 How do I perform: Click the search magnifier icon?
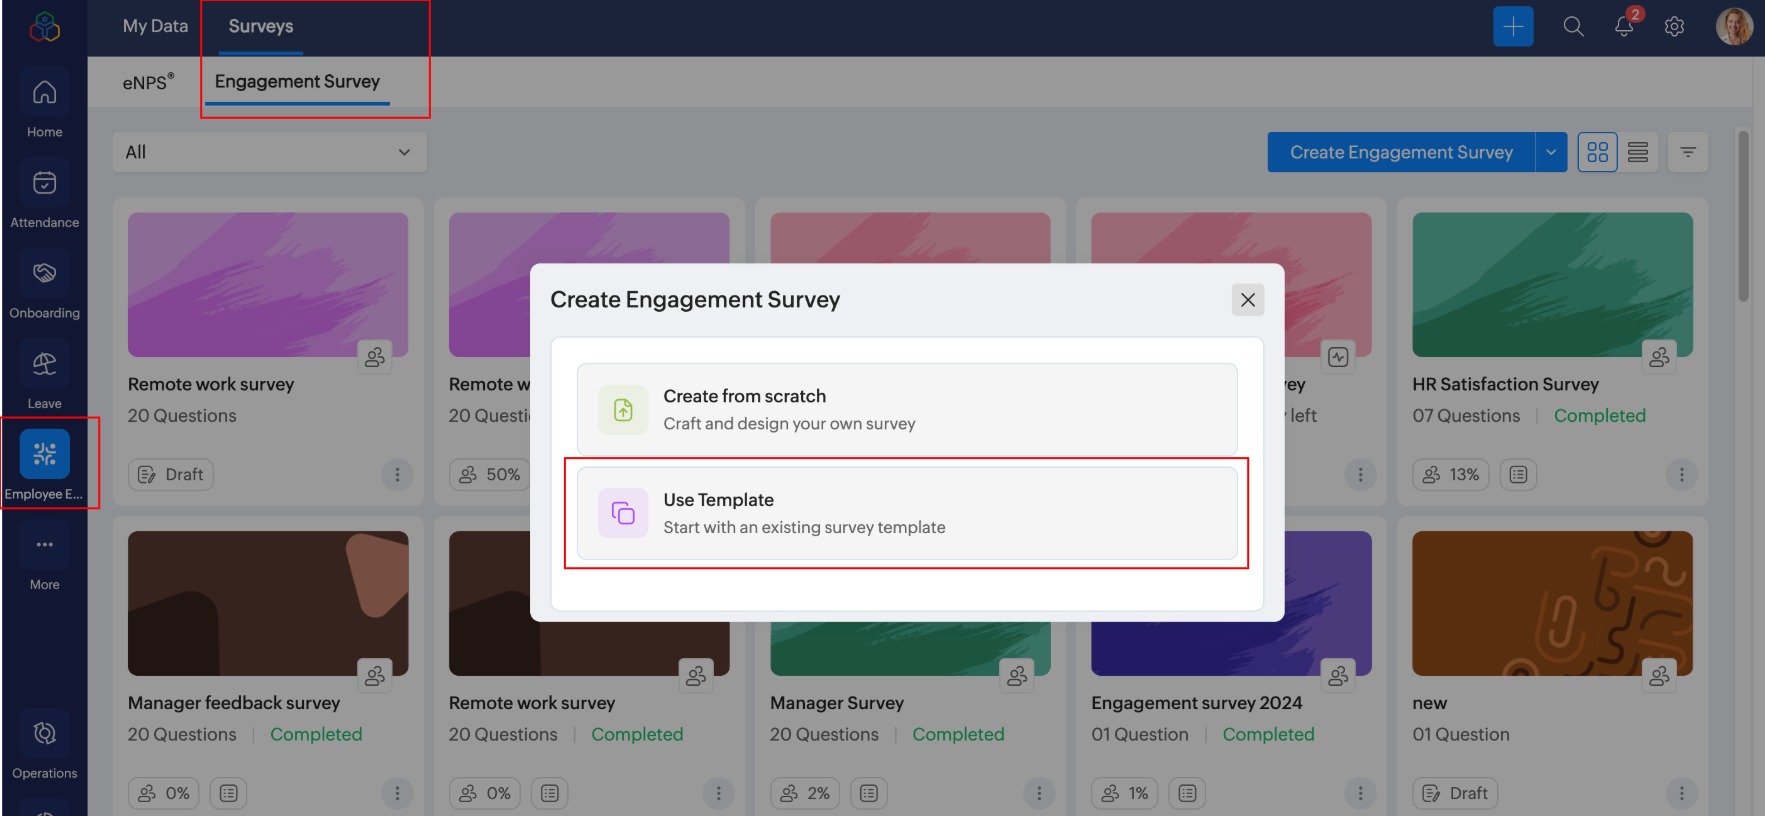click(x=1573, y=27)
